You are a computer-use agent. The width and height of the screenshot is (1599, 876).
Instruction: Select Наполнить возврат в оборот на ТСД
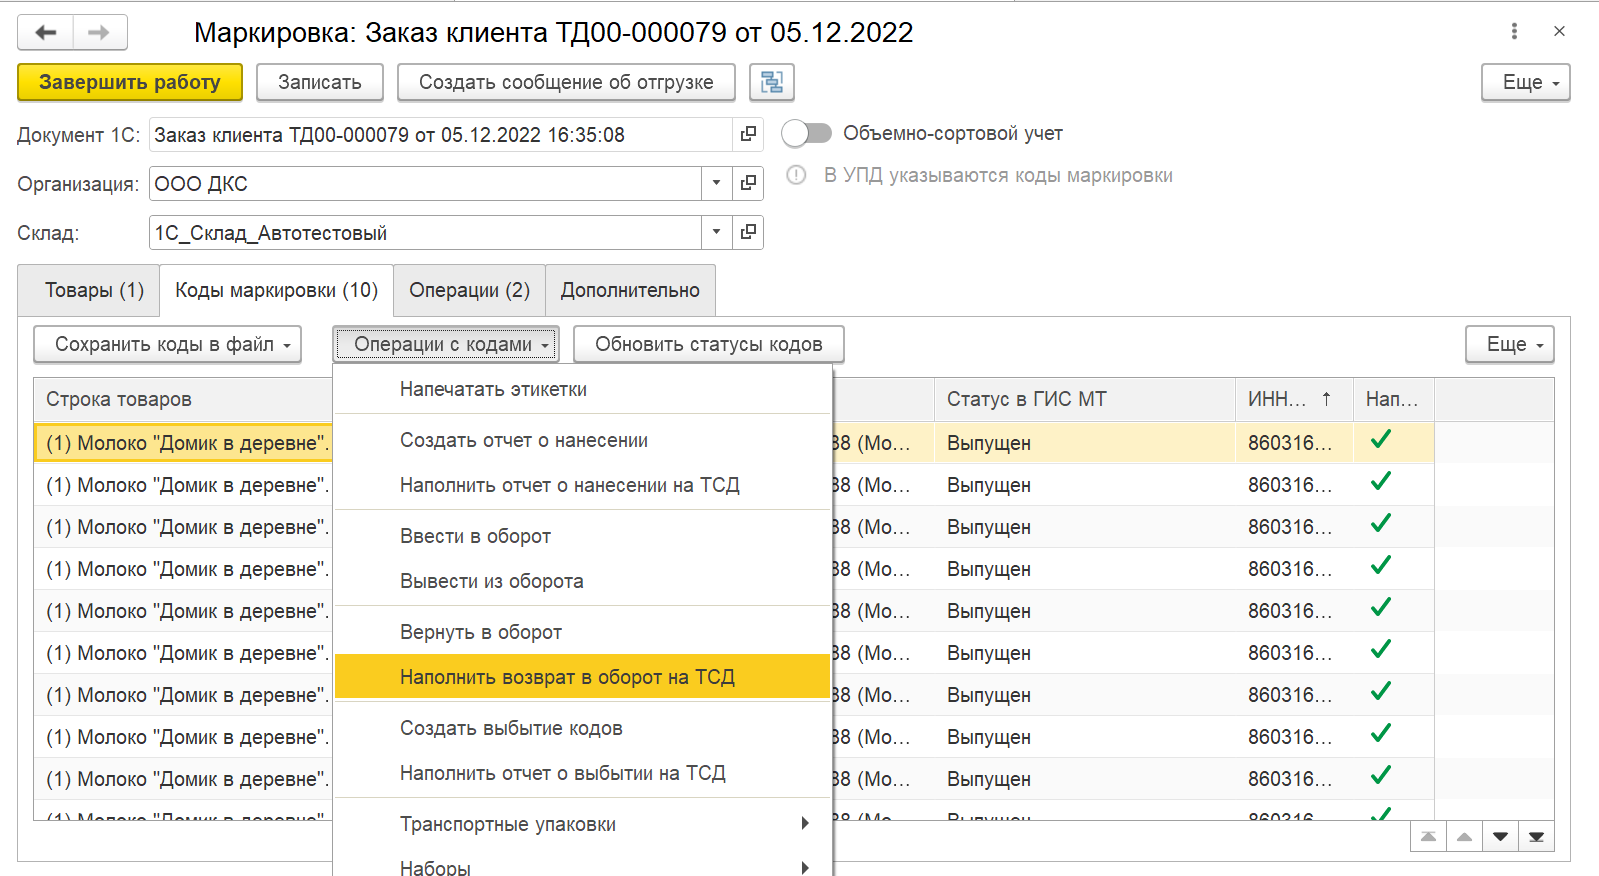[582, 677]
